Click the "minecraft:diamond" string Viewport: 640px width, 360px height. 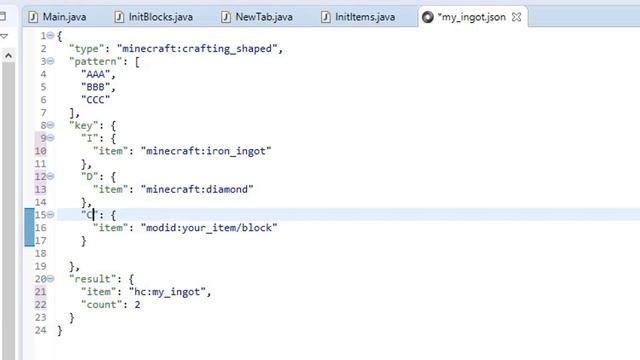click(197, 189)
